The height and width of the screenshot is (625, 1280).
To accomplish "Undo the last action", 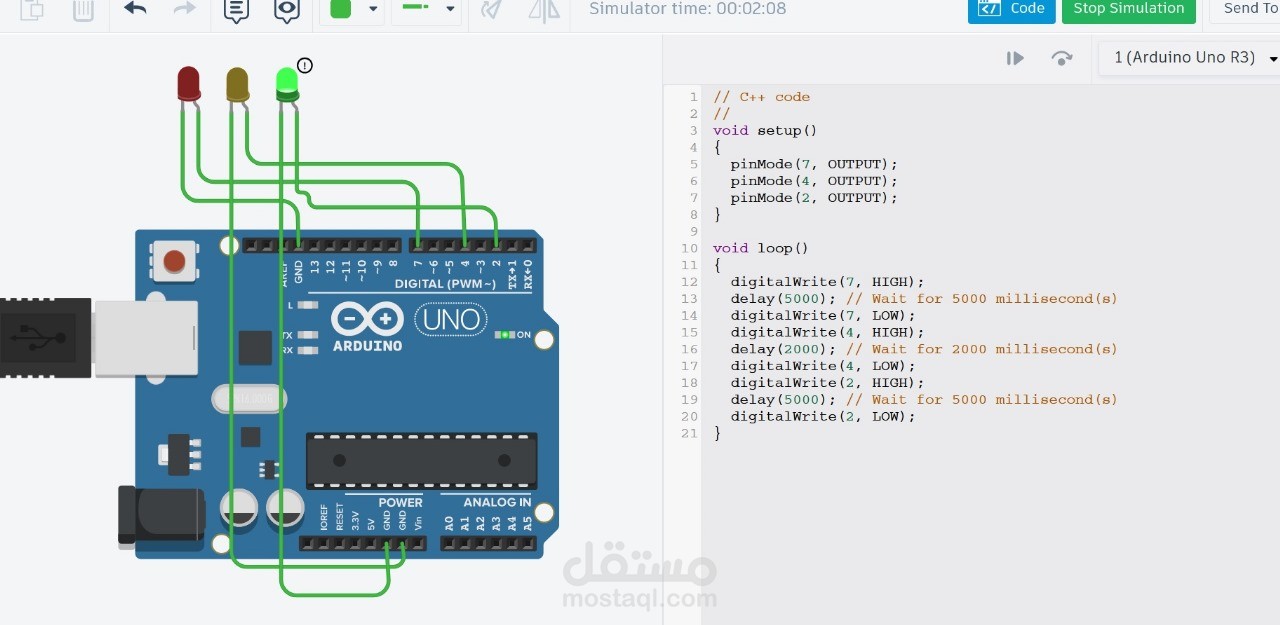I will coord(135,9).
